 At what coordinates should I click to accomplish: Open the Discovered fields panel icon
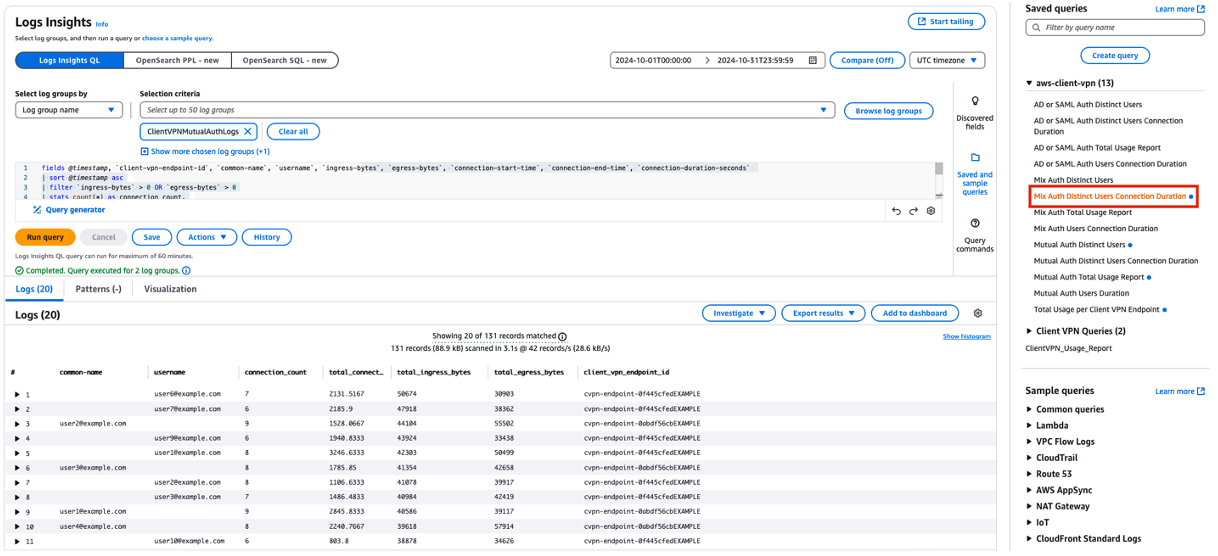[975, 102]
